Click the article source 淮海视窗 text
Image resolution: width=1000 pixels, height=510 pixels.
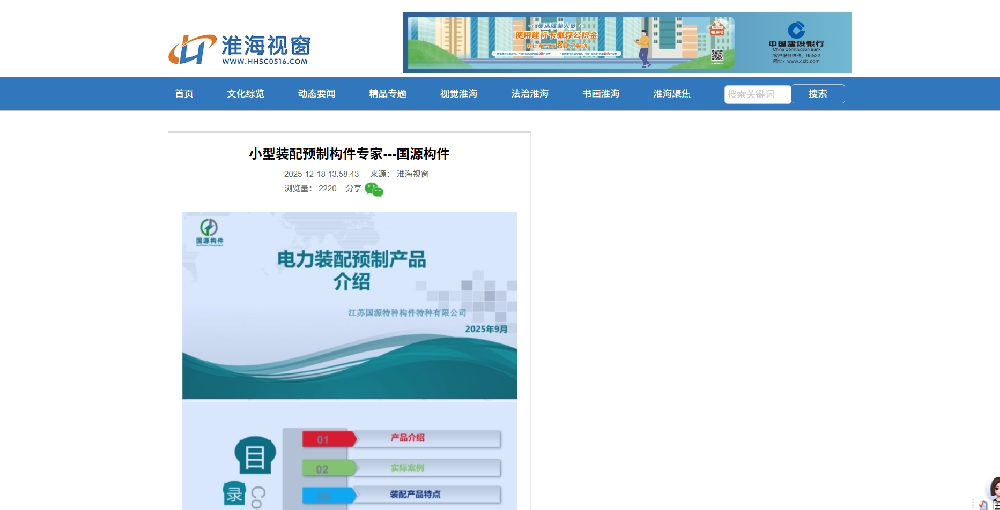point(412,173)
